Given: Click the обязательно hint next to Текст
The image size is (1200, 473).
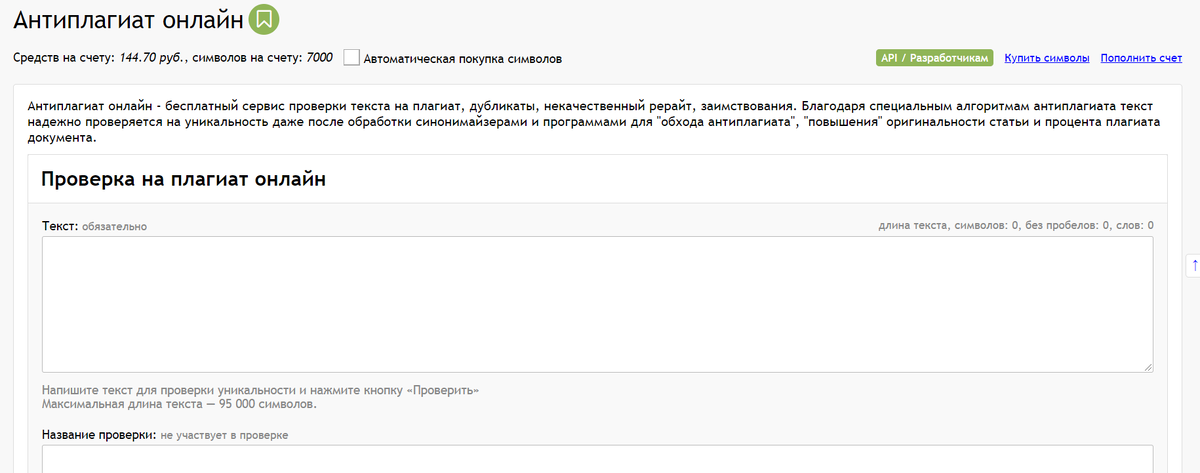Looking at the screenshot, I should point(114,227).
